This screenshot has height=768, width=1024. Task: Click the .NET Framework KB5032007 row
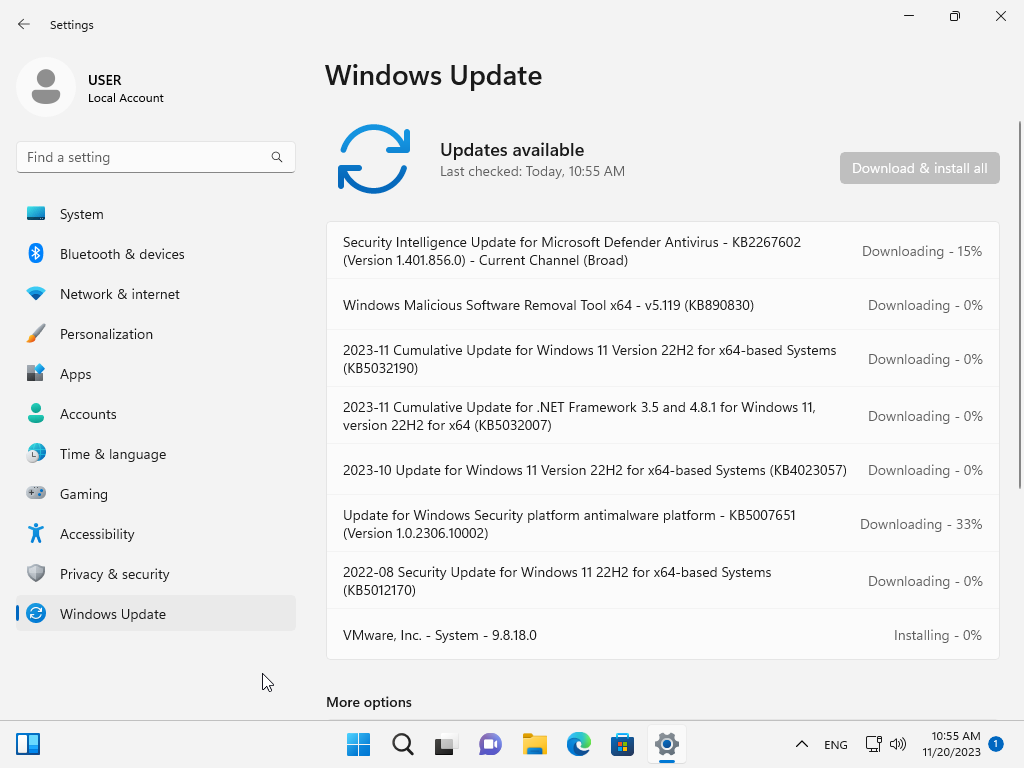coord(663,415)
